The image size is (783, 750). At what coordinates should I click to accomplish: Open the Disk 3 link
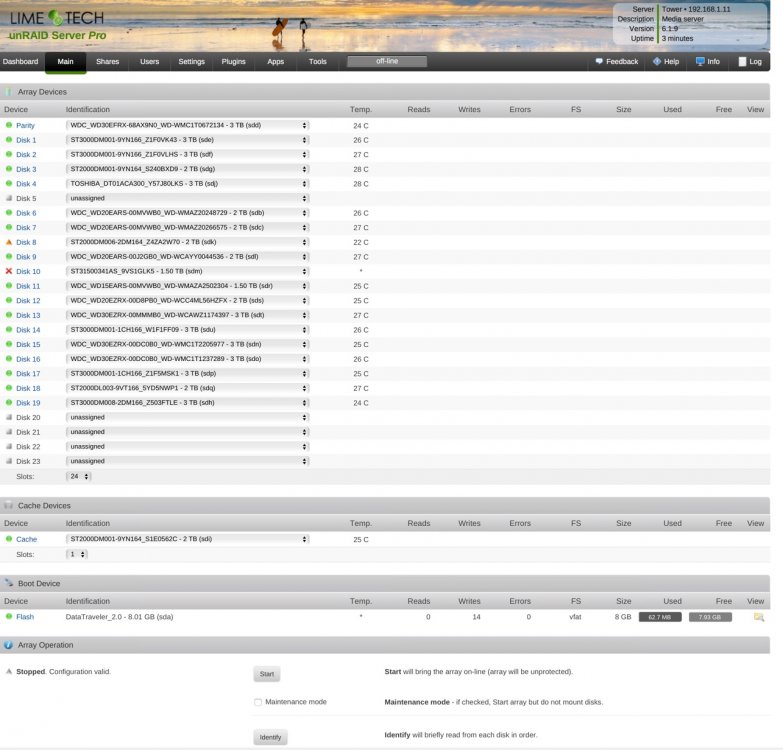click(x=26, y=169)
